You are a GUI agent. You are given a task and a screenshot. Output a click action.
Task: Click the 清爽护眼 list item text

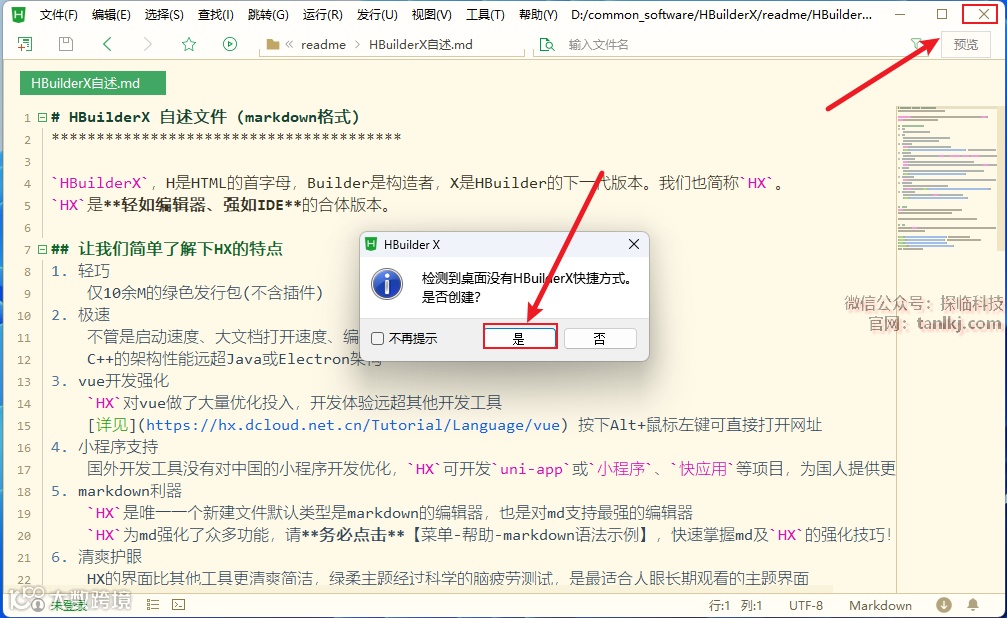point(110,556)
